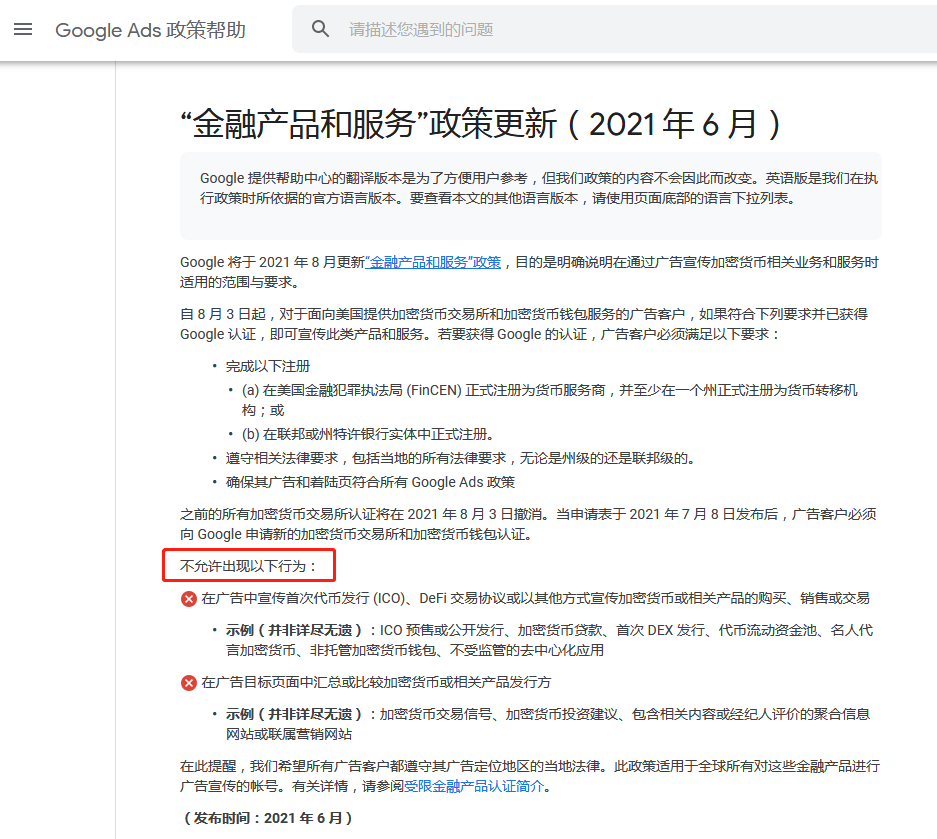Click the example line starting ICO 预售或公开发行
Screen dimensions: 937x839
549,640
